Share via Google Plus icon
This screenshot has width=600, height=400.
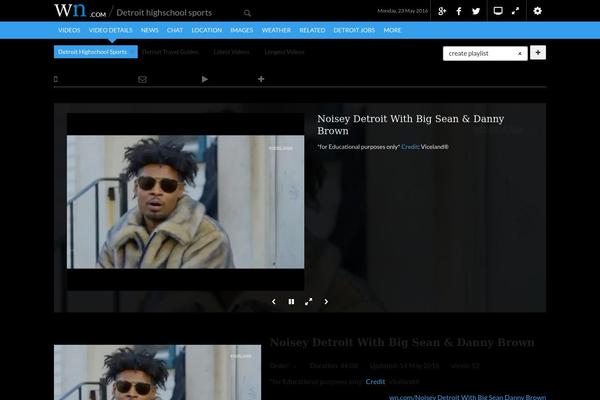coord(442,11)
